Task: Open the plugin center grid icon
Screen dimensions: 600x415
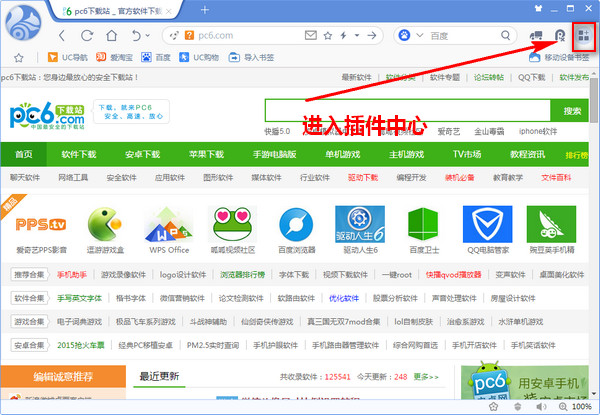Action: [584, 36]
